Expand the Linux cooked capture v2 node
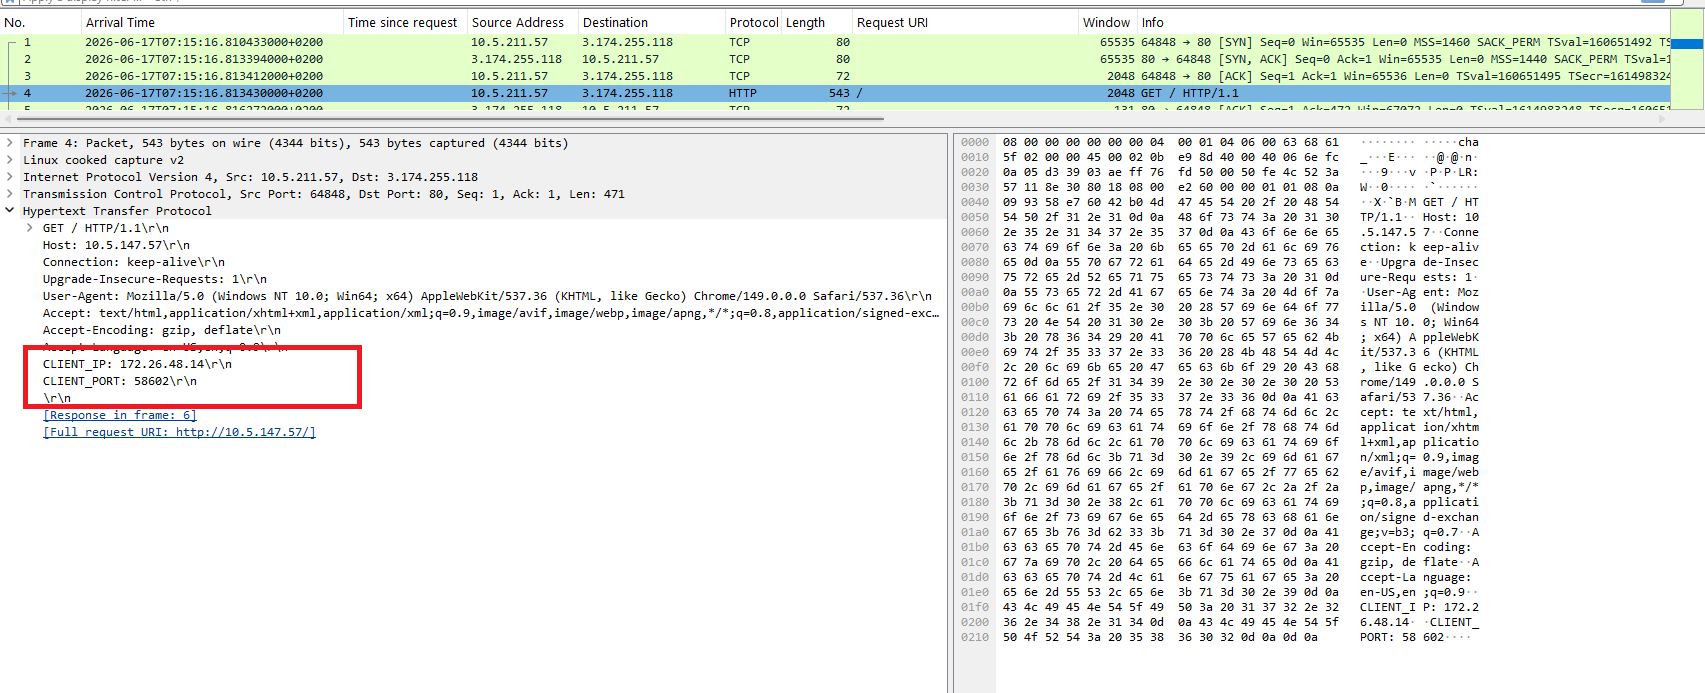Screen dimensions: 1705x693 pyautogui.click(x=10, y=160)
